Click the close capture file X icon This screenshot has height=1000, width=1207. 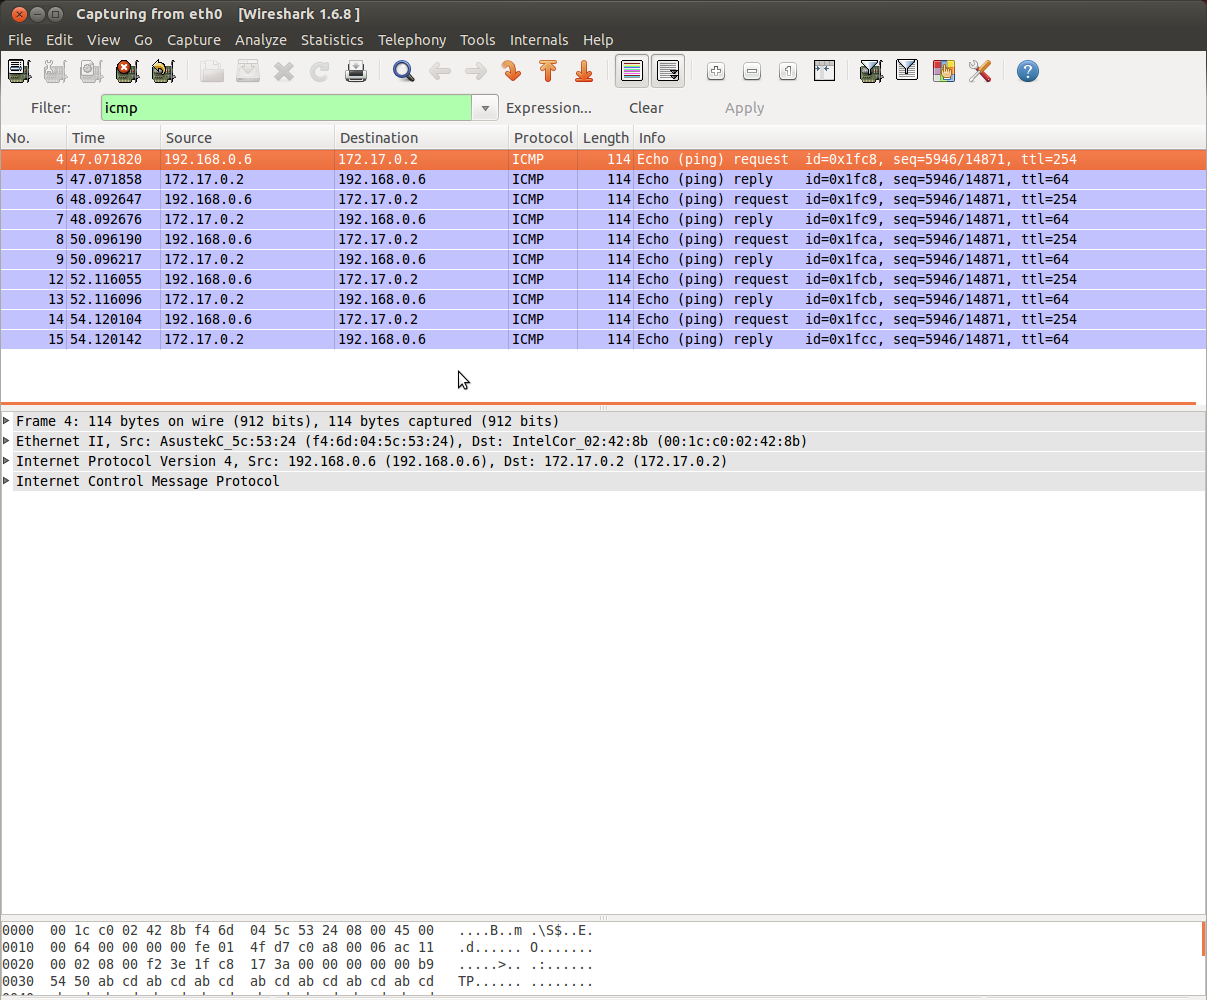pyautogui.click(x=284, y=71)
